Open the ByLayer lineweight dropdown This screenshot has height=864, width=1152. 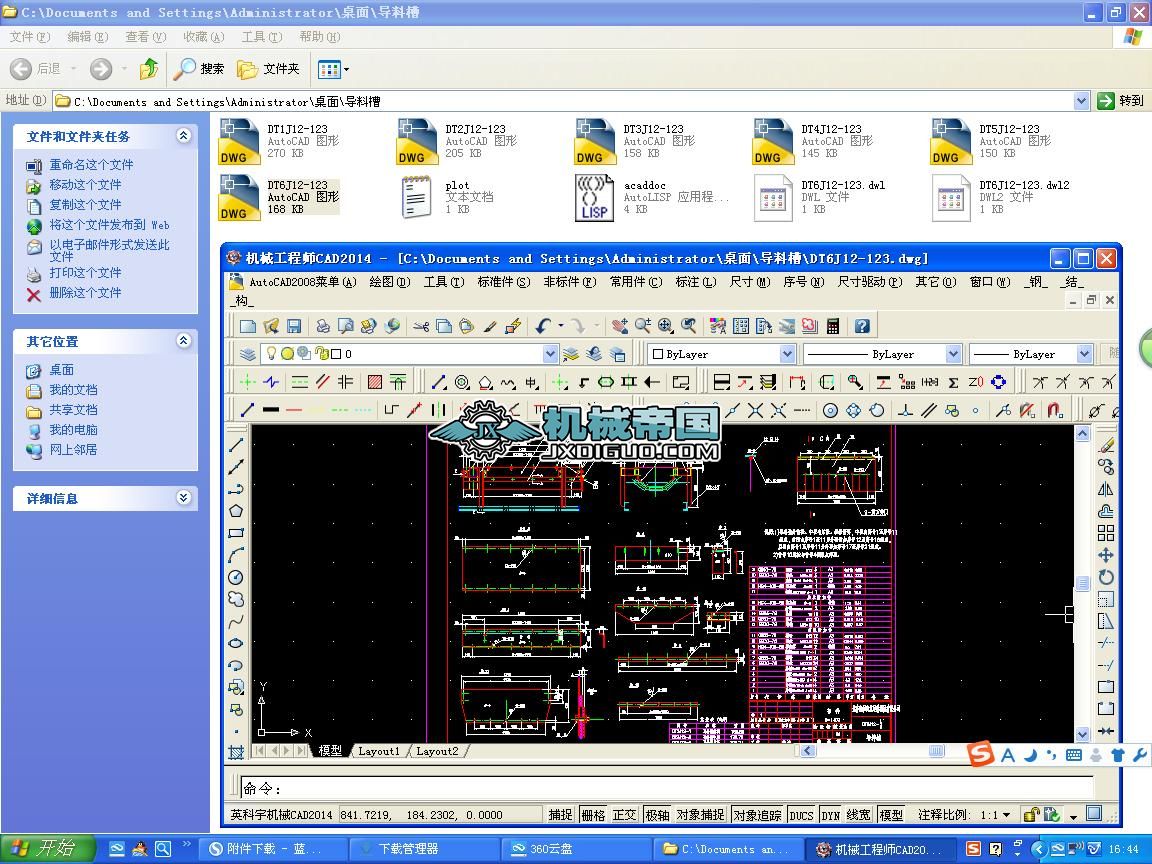(1084, 354)
